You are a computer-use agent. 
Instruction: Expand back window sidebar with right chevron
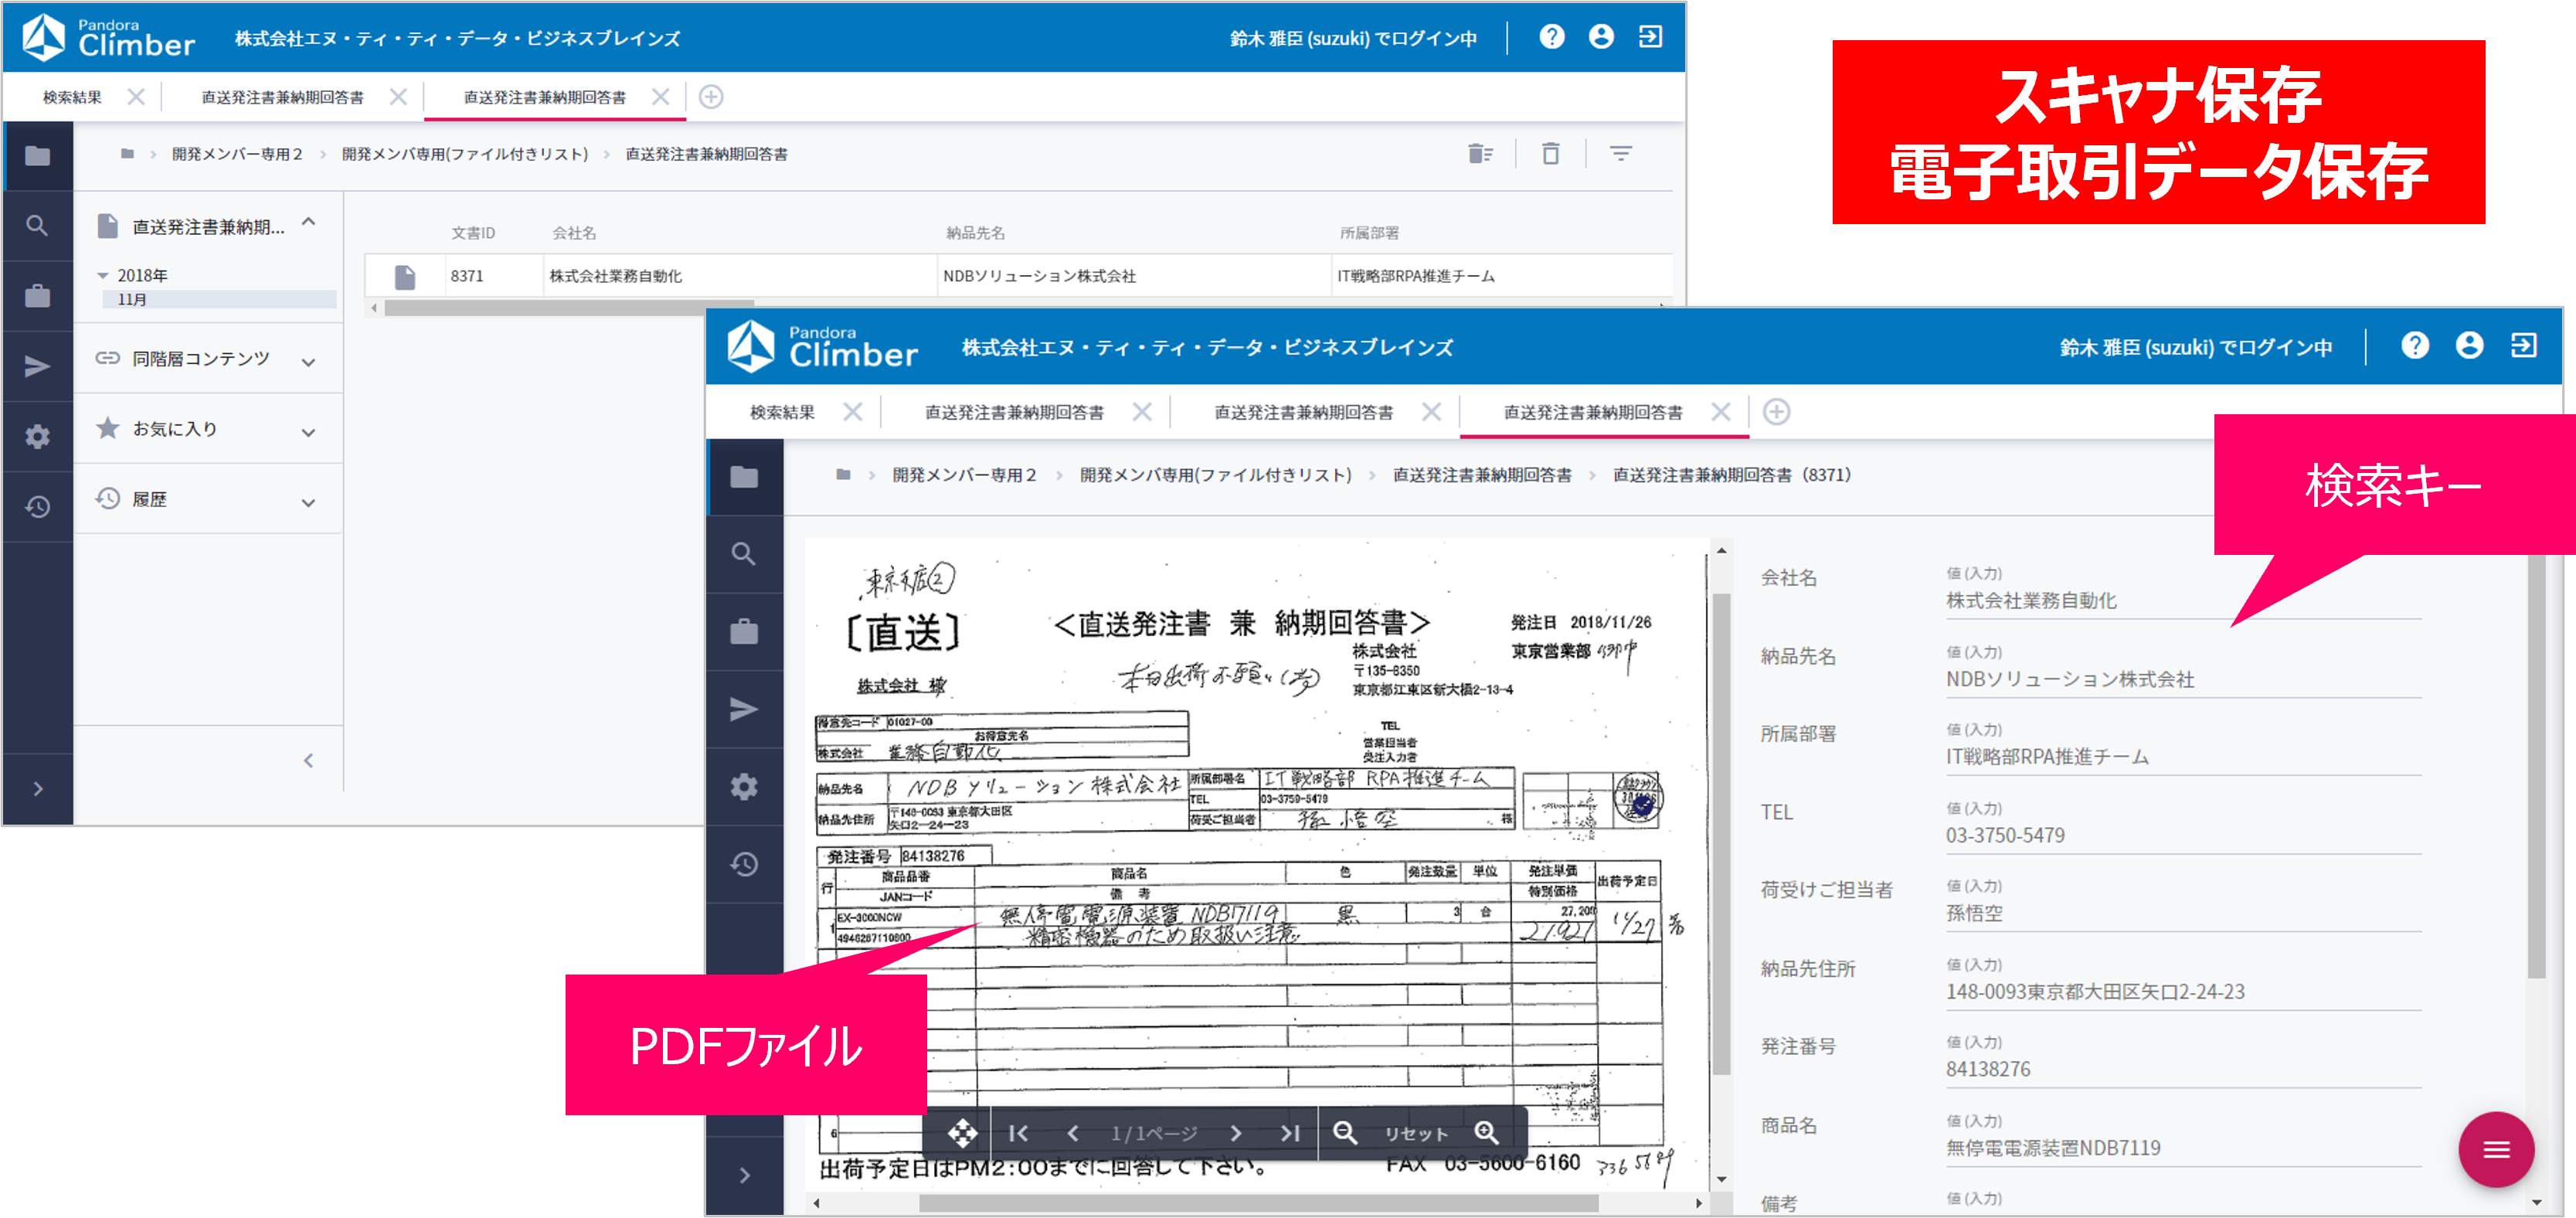click(x=38, y=788)
